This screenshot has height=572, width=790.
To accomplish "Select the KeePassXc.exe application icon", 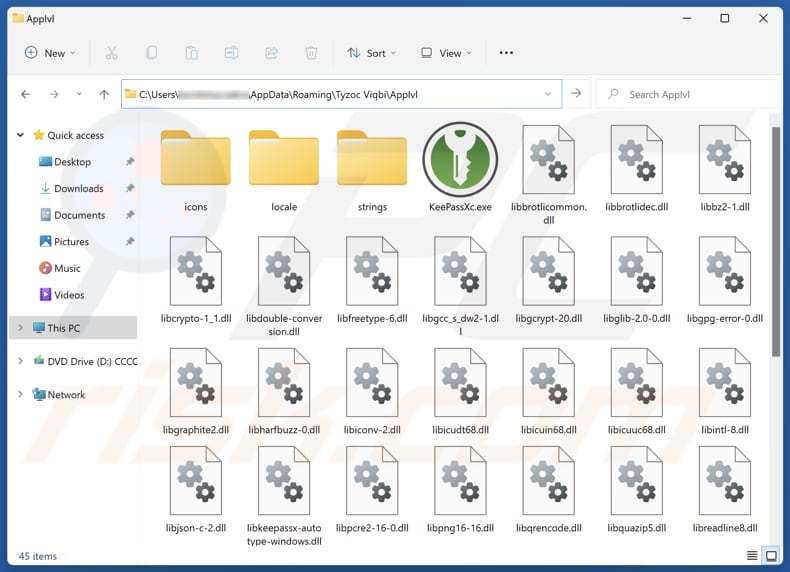I will click(460, 159).
